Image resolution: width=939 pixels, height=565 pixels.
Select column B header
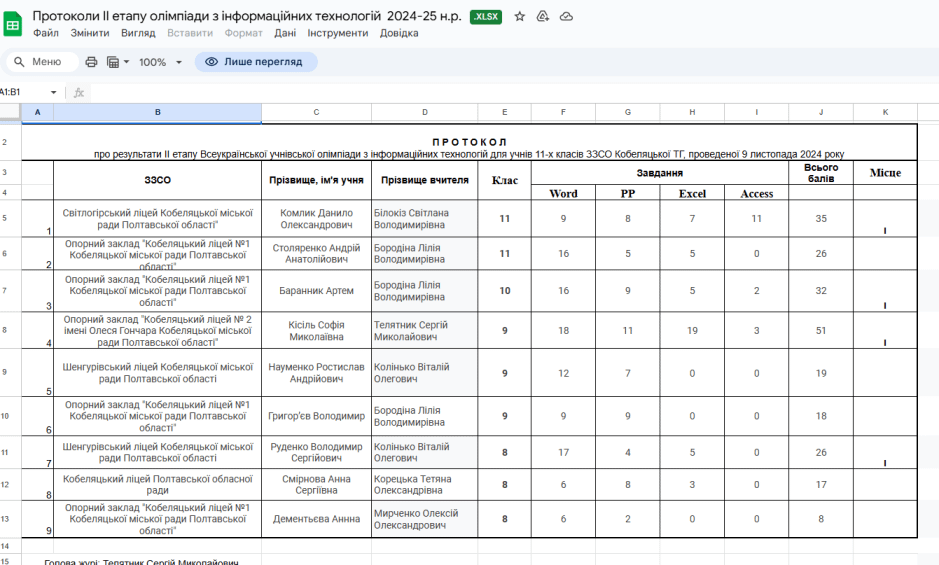coord(157,112)
